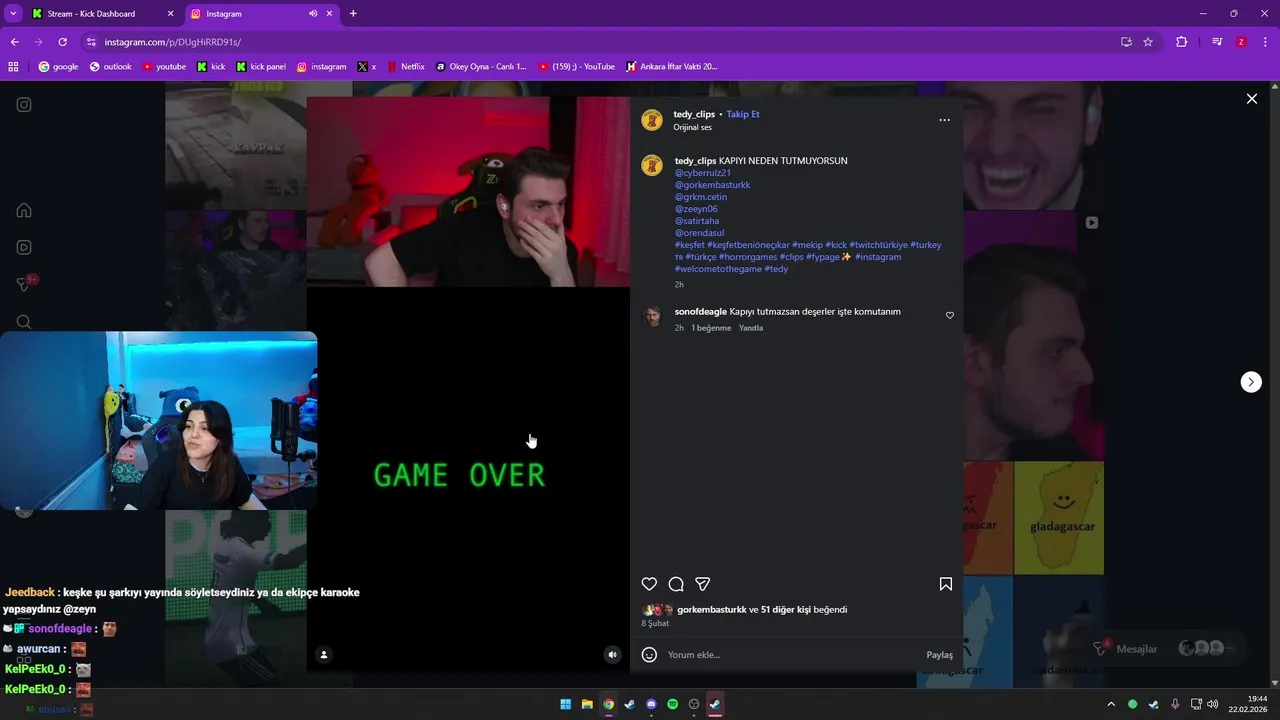This screenshot has width=1280, height=720.
Task: Open the browser extensions puzzle icon
Action: click(1181, 42)
